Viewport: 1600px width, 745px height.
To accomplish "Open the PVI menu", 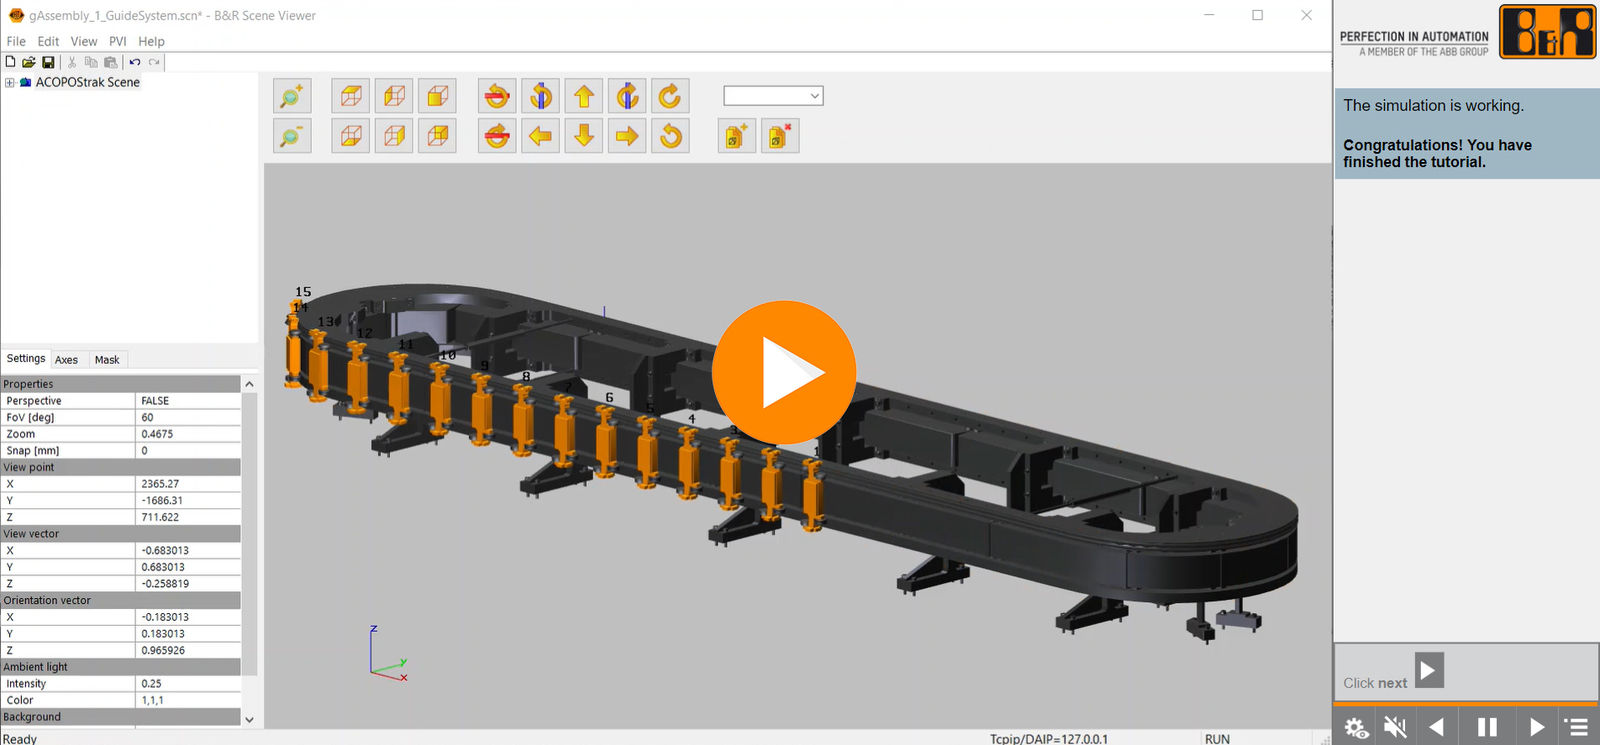I will 118,41.
